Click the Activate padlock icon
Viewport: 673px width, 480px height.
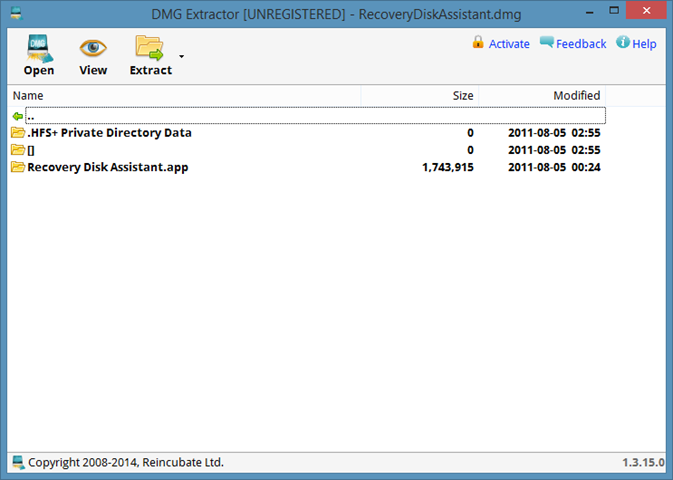point(478,43)
